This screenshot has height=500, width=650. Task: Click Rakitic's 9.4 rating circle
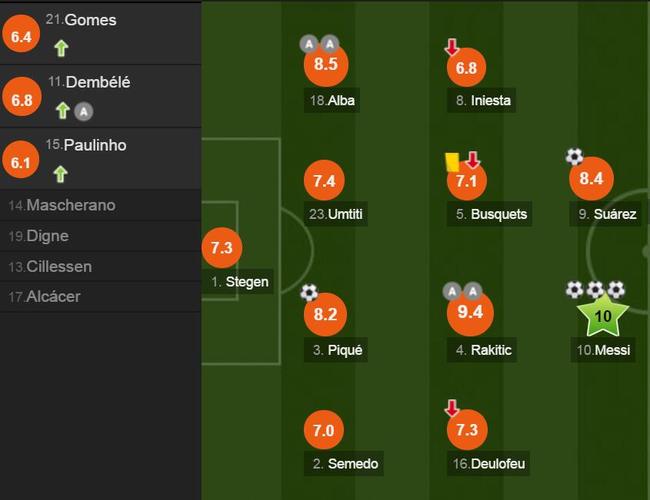[470, 312]
